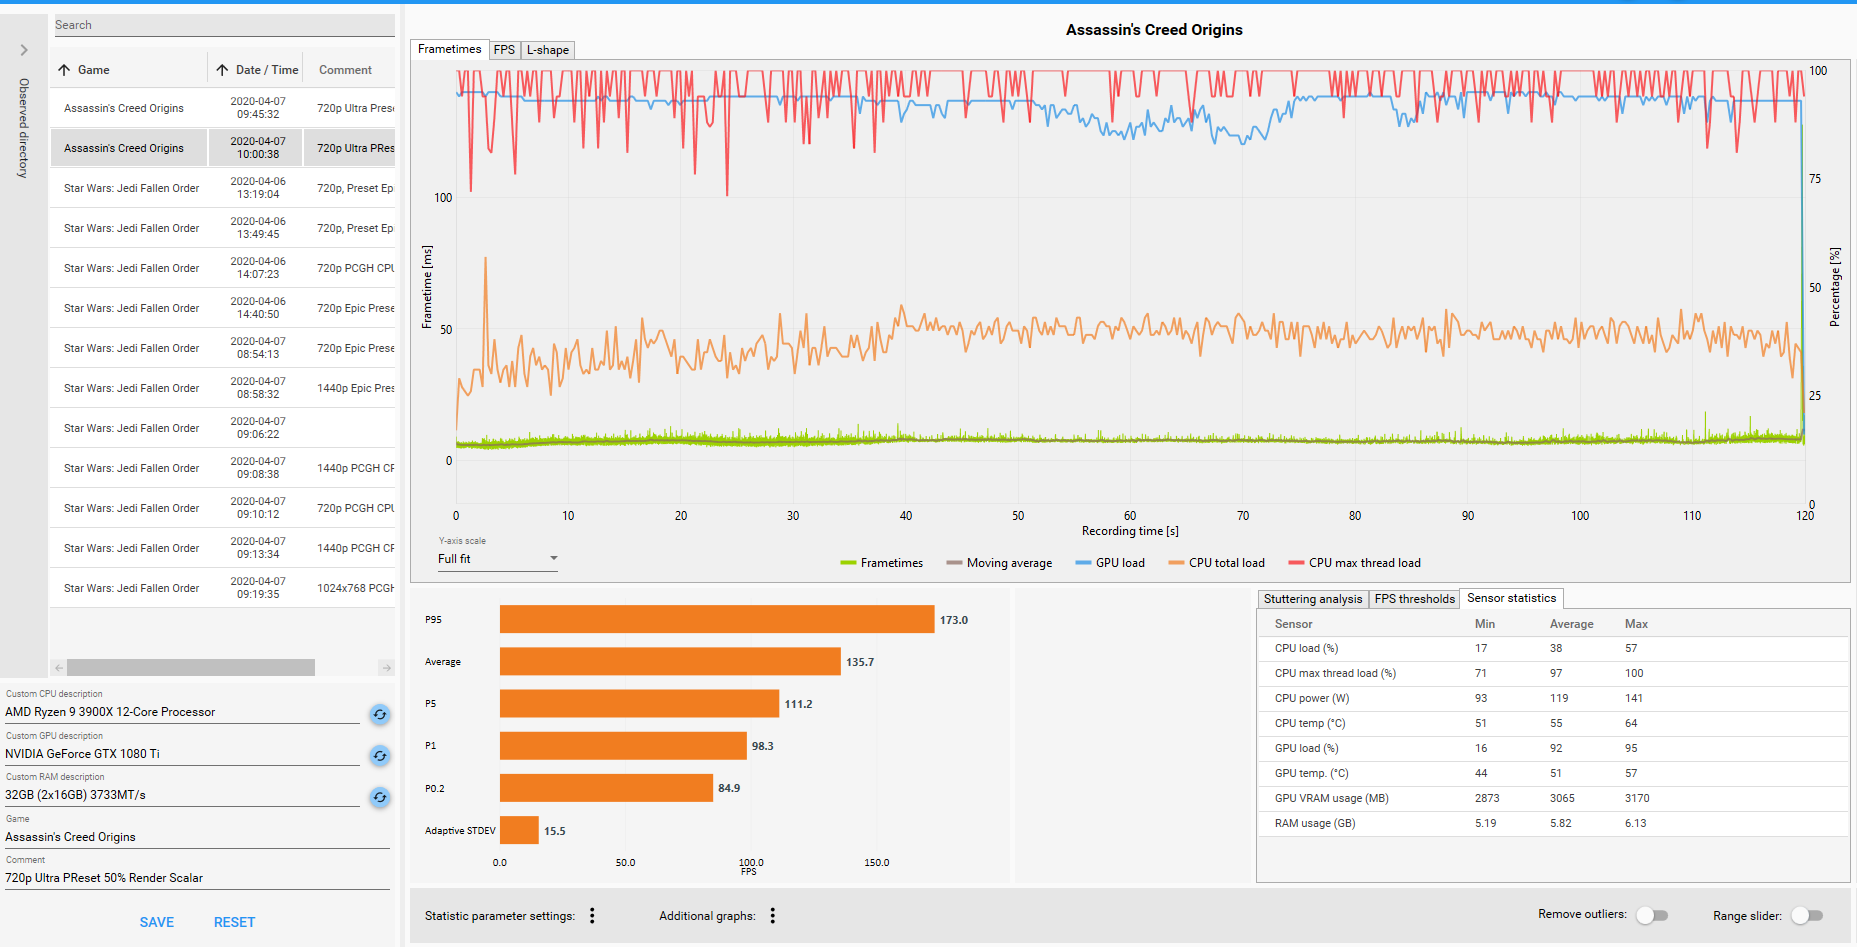Click right arrow of record list scrollbar

(x=387, y=667)
